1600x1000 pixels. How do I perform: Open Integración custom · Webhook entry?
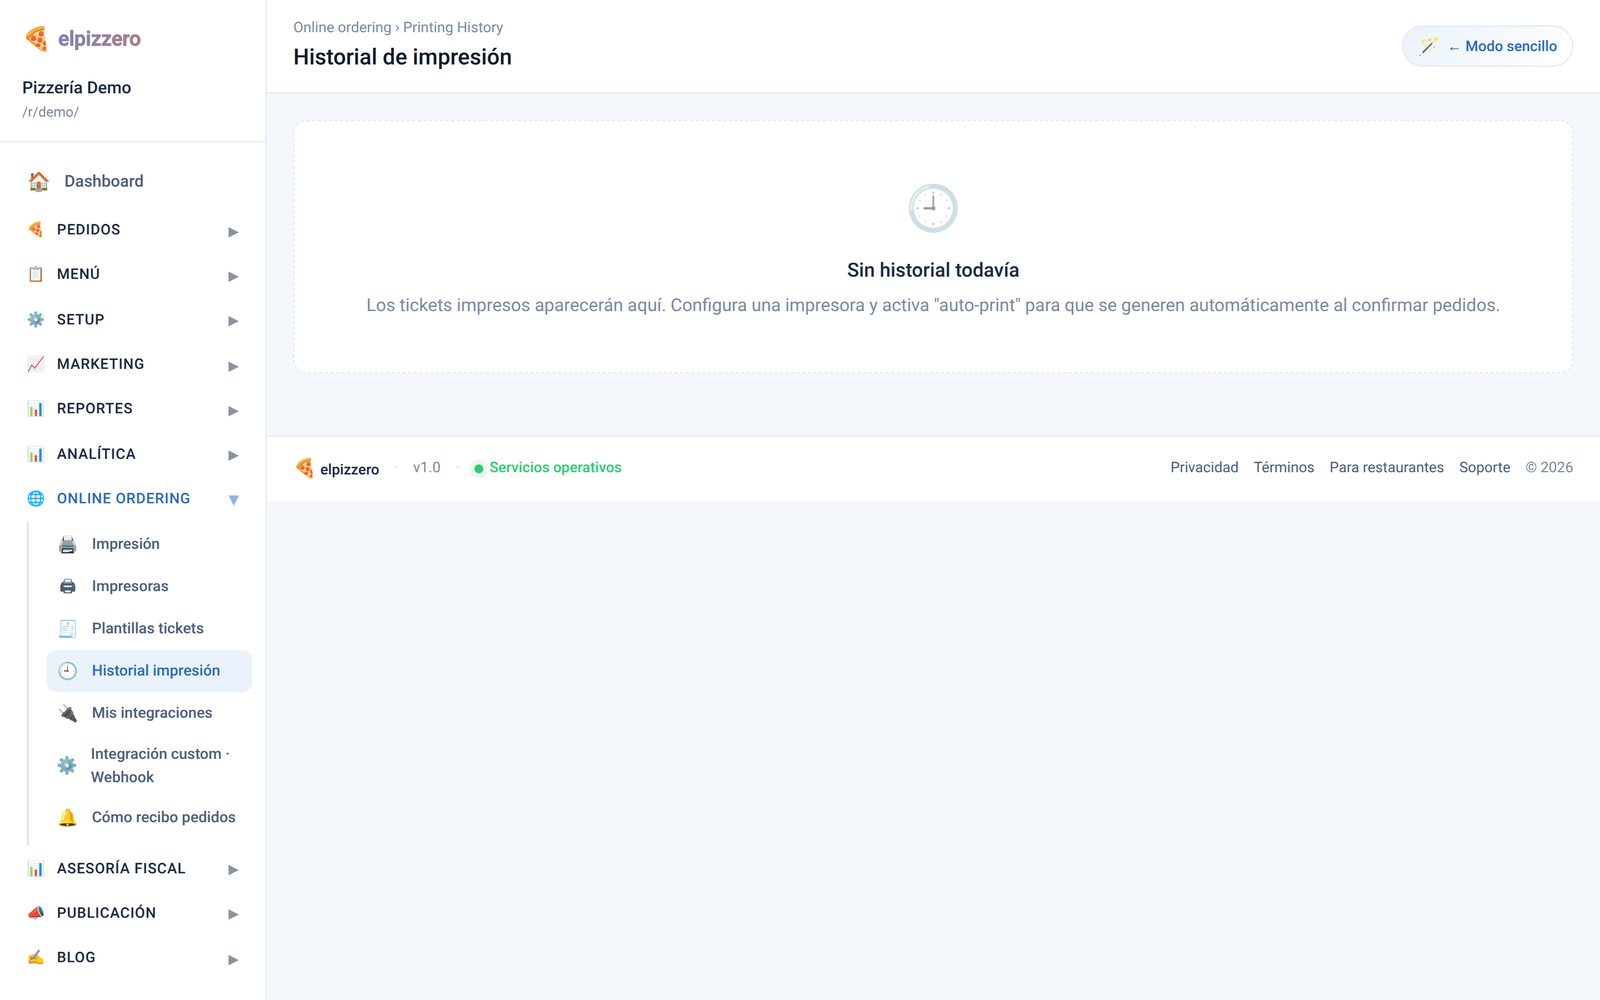149,765
